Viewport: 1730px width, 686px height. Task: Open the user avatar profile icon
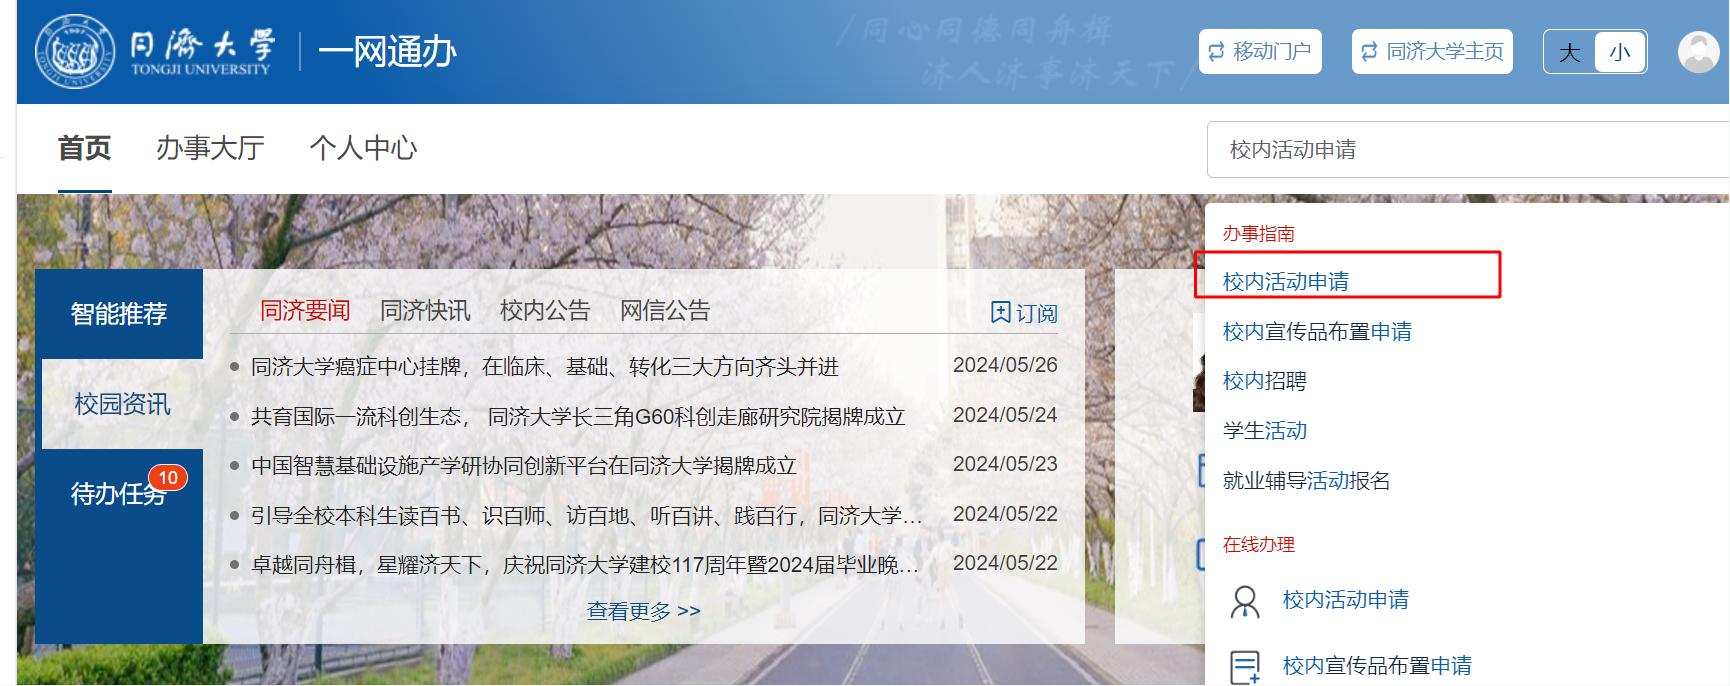click(1698, 52)
